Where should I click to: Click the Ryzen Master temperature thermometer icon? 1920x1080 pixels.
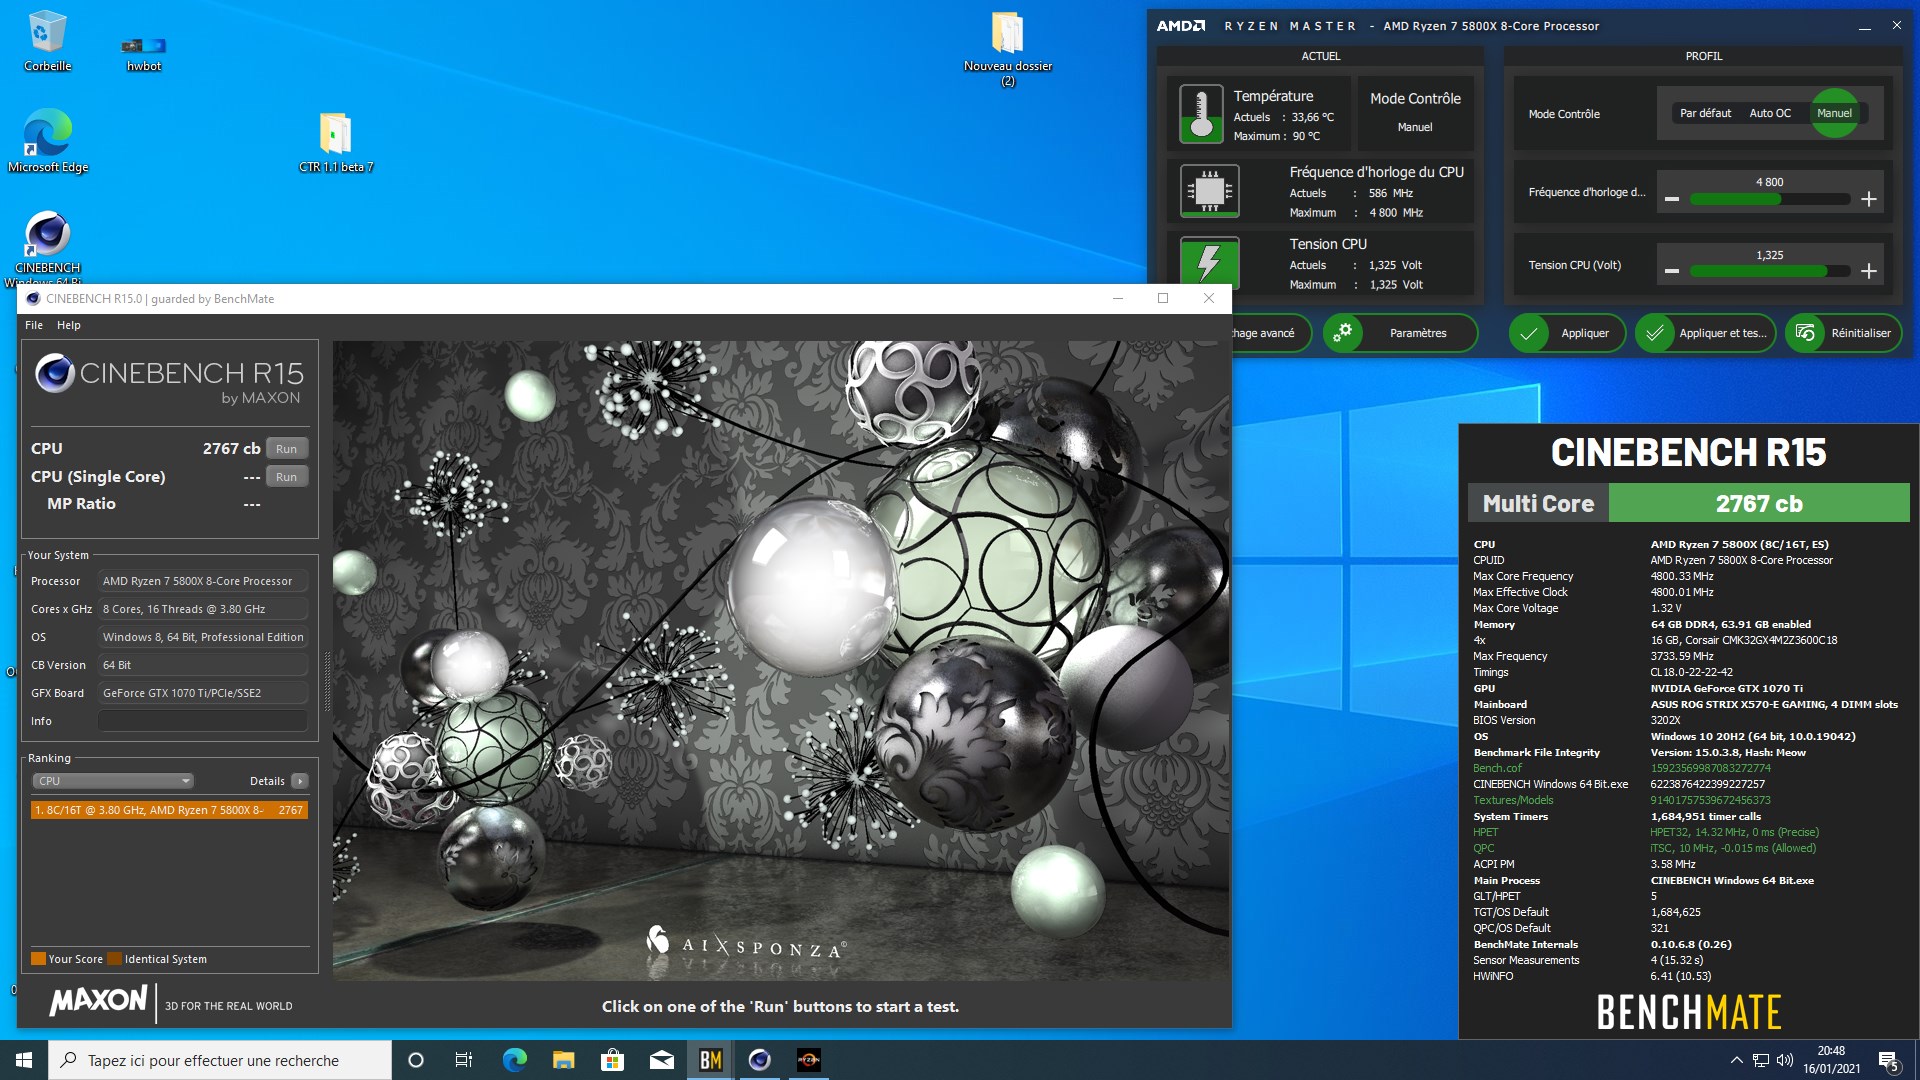(1201, 113)
